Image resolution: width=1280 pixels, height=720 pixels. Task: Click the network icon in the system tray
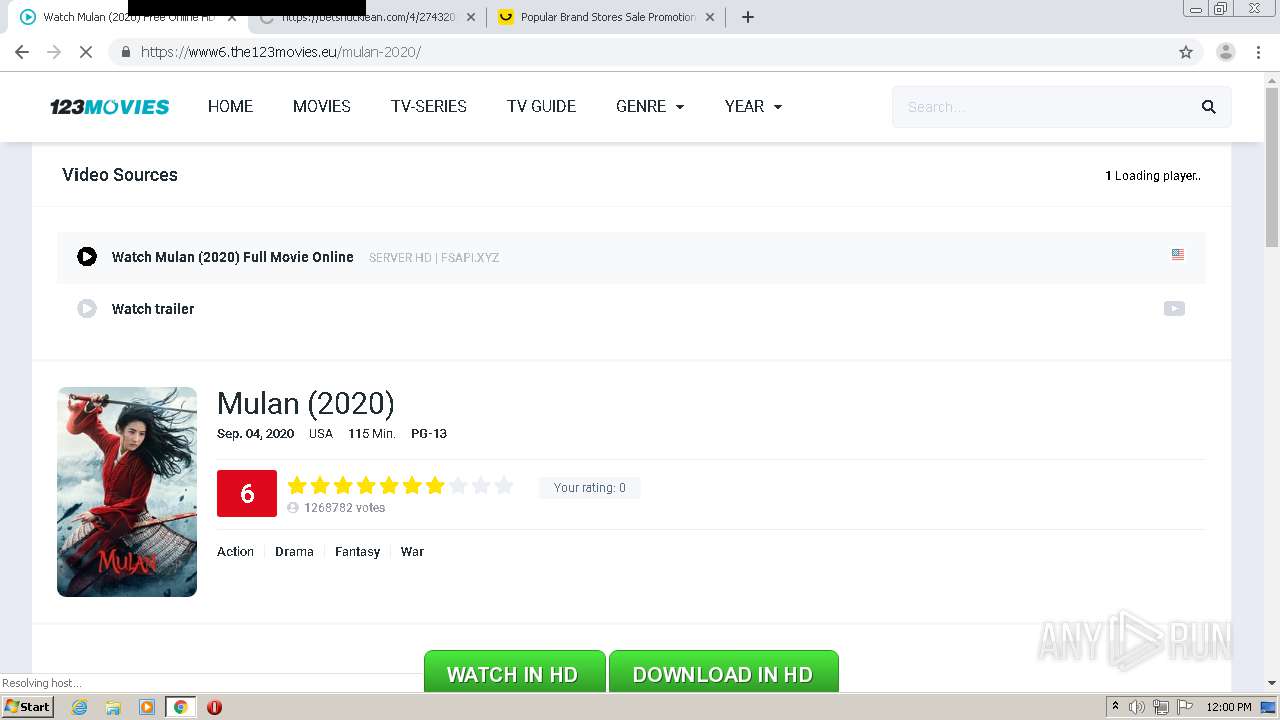coord(1161,707)
